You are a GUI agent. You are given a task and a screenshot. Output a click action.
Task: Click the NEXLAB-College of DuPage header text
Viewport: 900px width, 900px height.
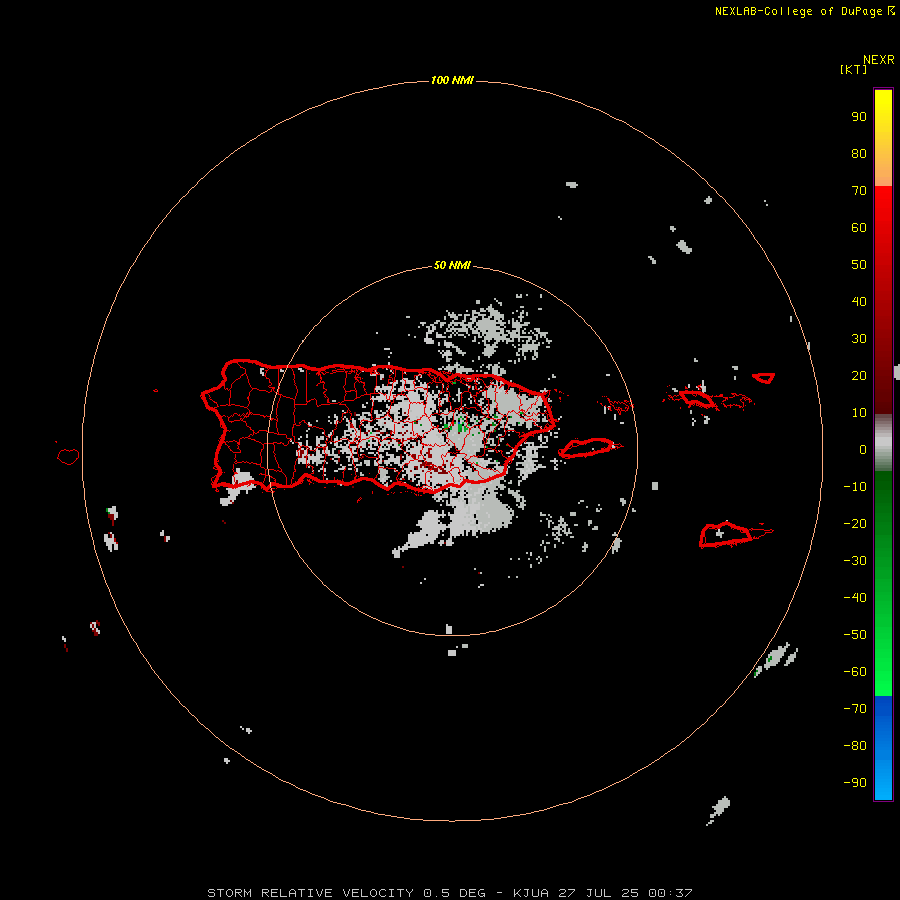tap(798, 11)
